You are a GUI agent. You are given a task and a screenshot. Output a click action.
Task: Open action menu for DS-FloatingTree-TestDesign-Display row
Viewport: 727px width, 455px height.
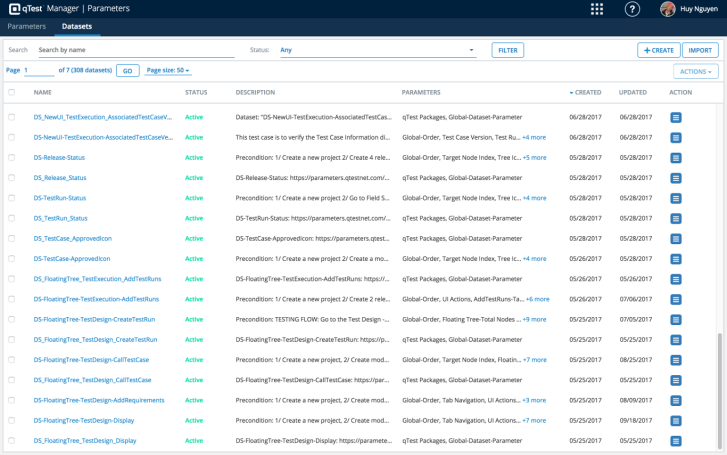tap(676, 421)
